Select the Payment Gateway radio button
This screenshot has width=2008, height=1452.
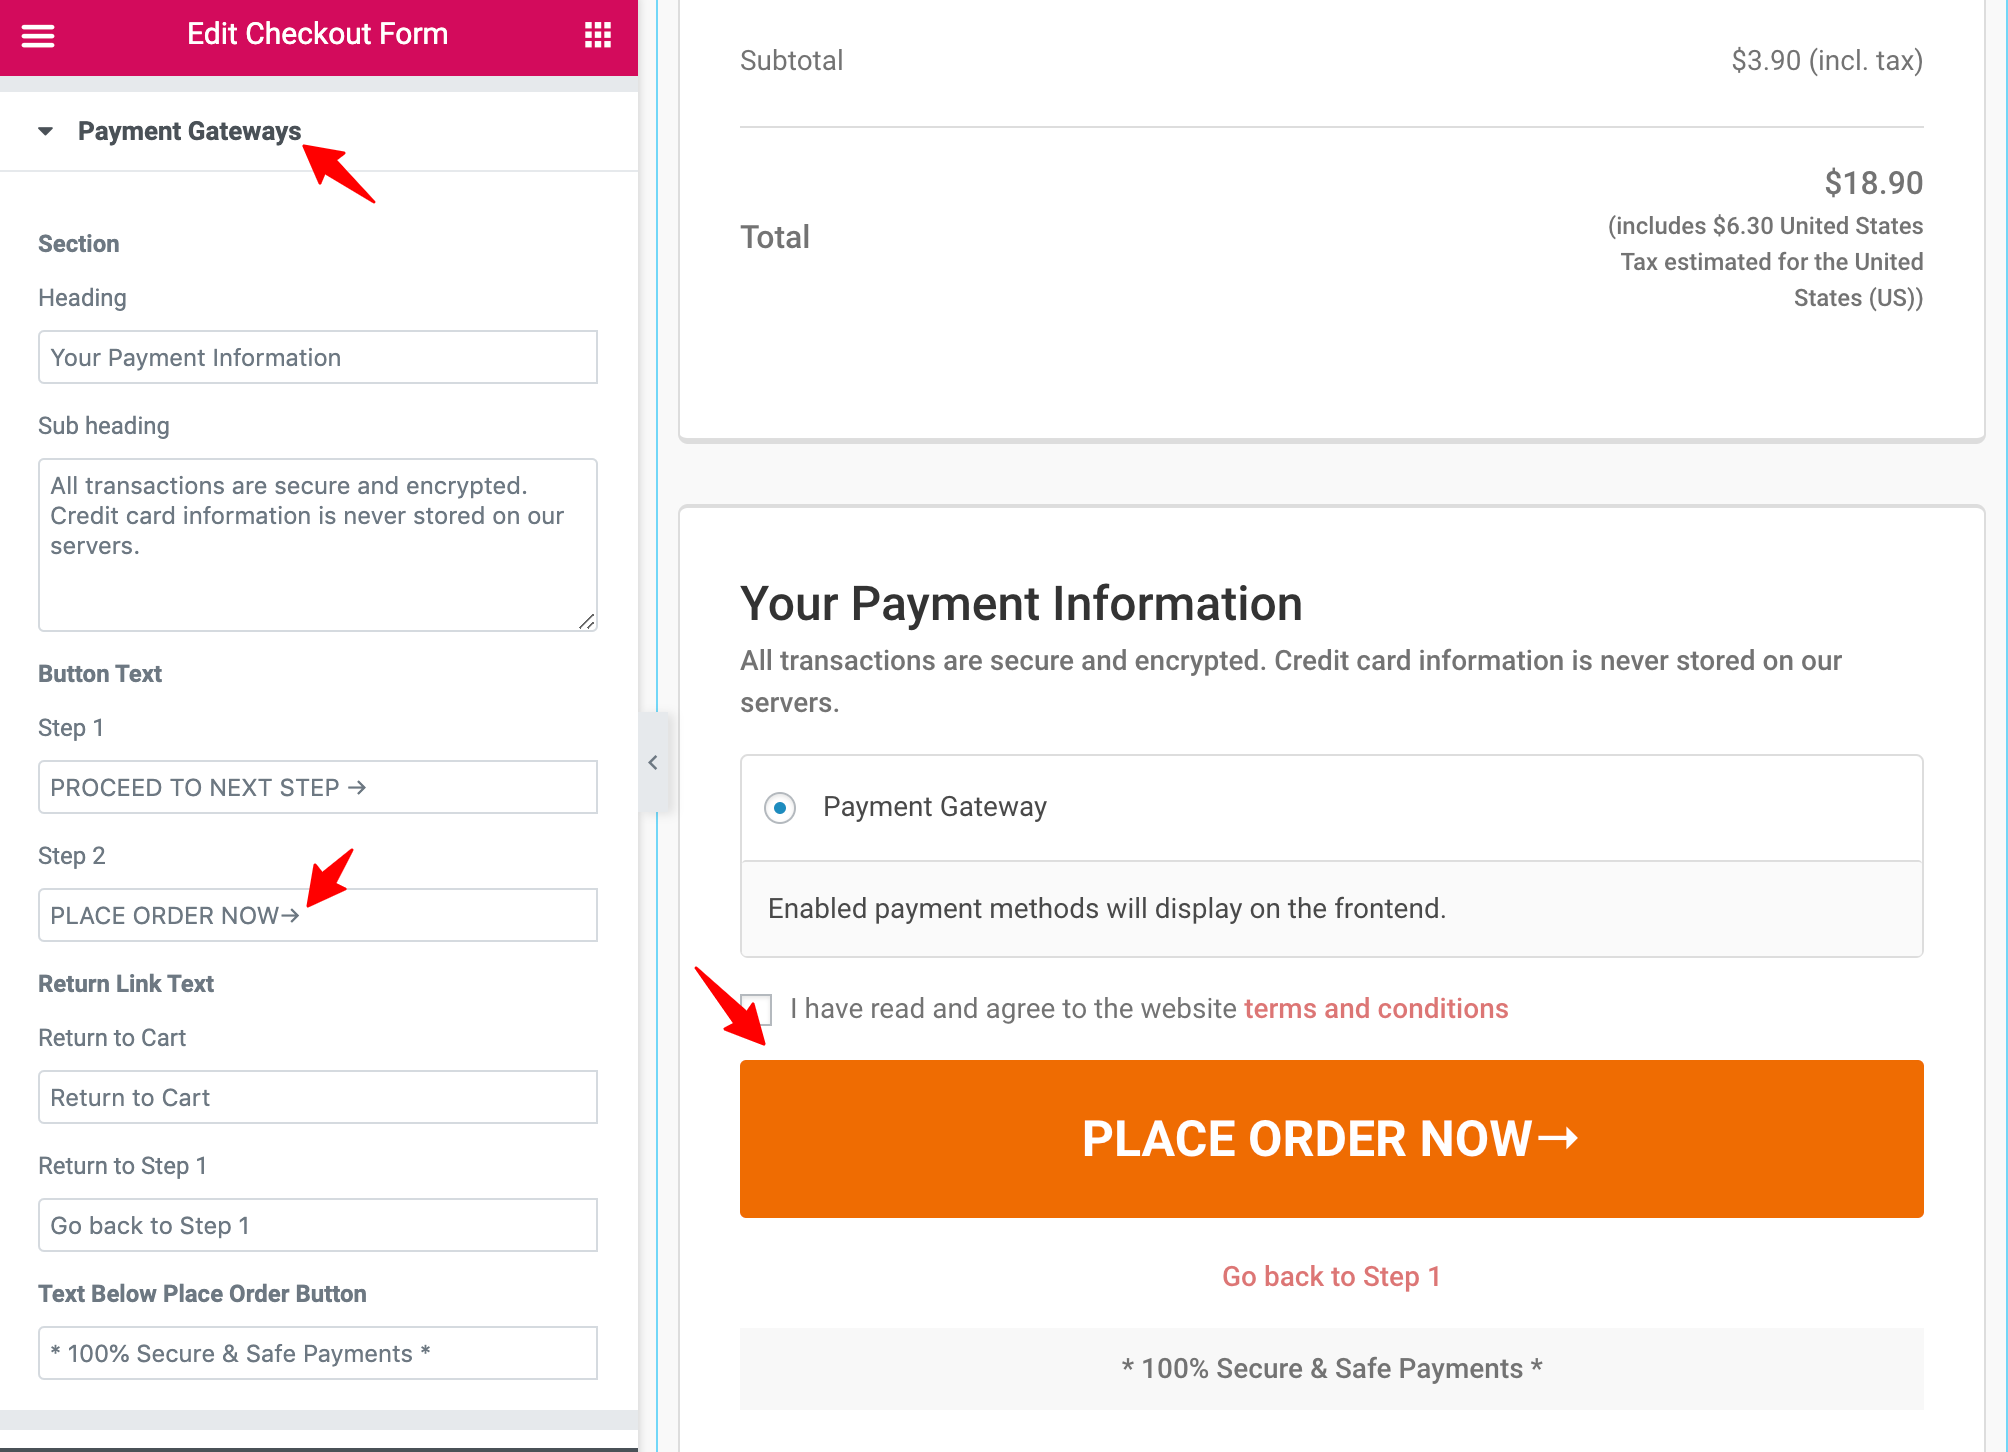tap(780, 807)
